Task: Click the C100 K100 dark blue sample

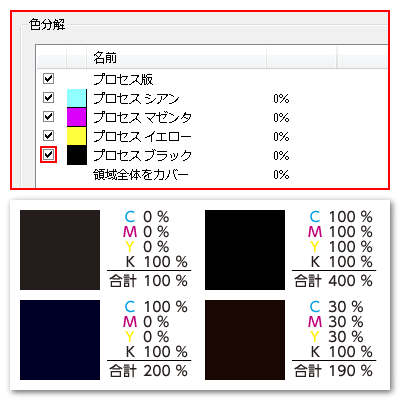Action: click(x=60, y=340)
